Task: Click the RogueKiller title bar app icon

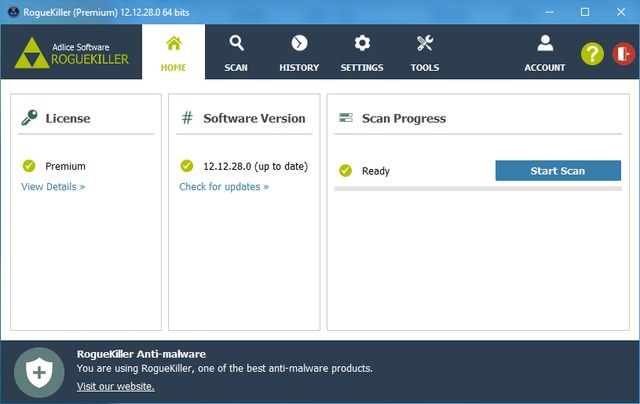Action: click(x=13, y=12)
